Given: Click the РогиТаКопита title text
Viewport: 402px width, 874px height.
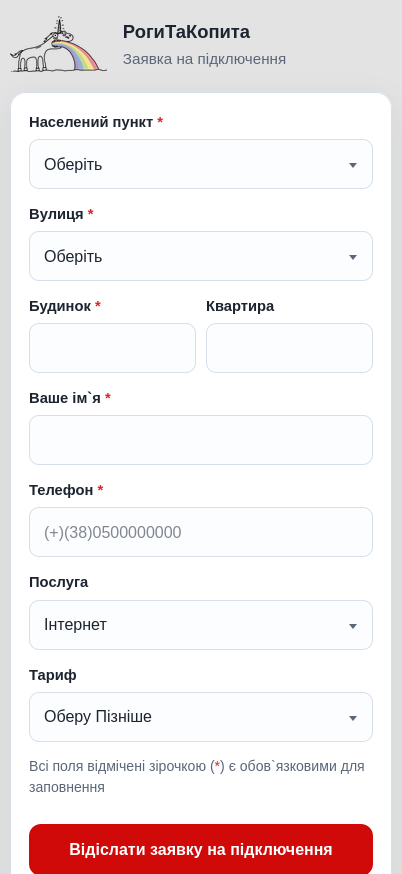Looking at the screenshot, I should click(186, 32).
